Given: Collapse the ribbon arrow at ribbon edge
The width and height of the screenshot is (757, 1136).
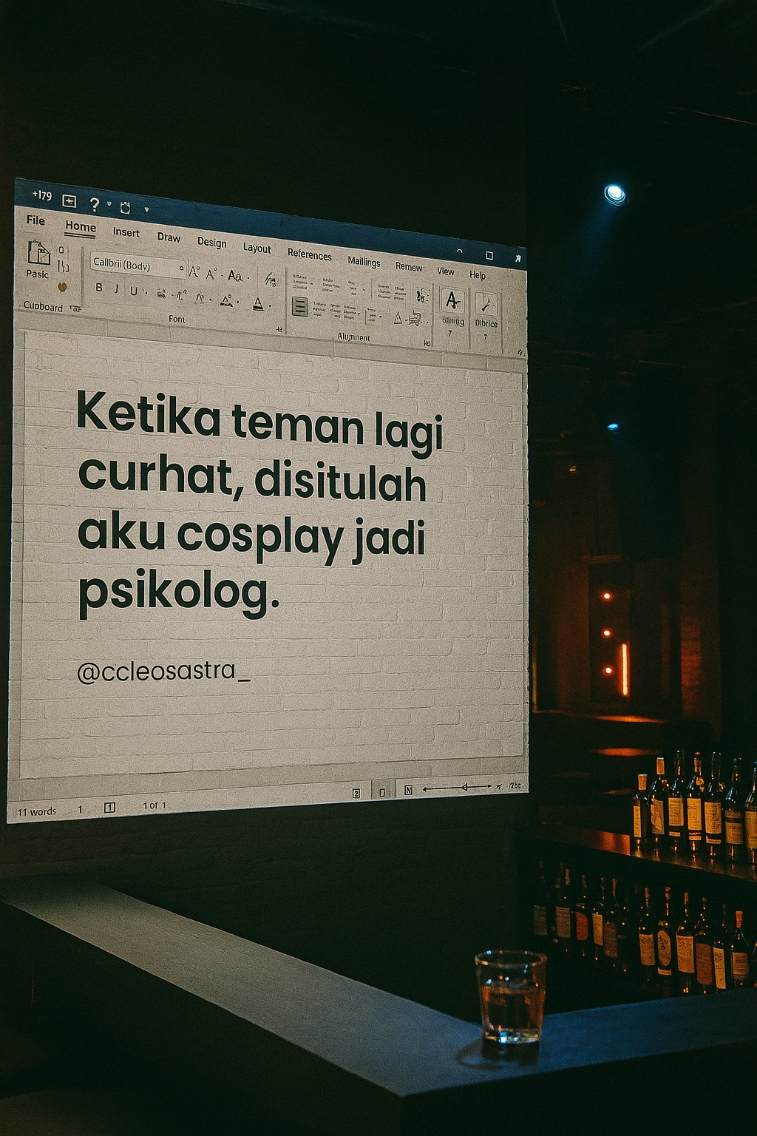Looking at the screenshot, I should (x=520, y=353).
